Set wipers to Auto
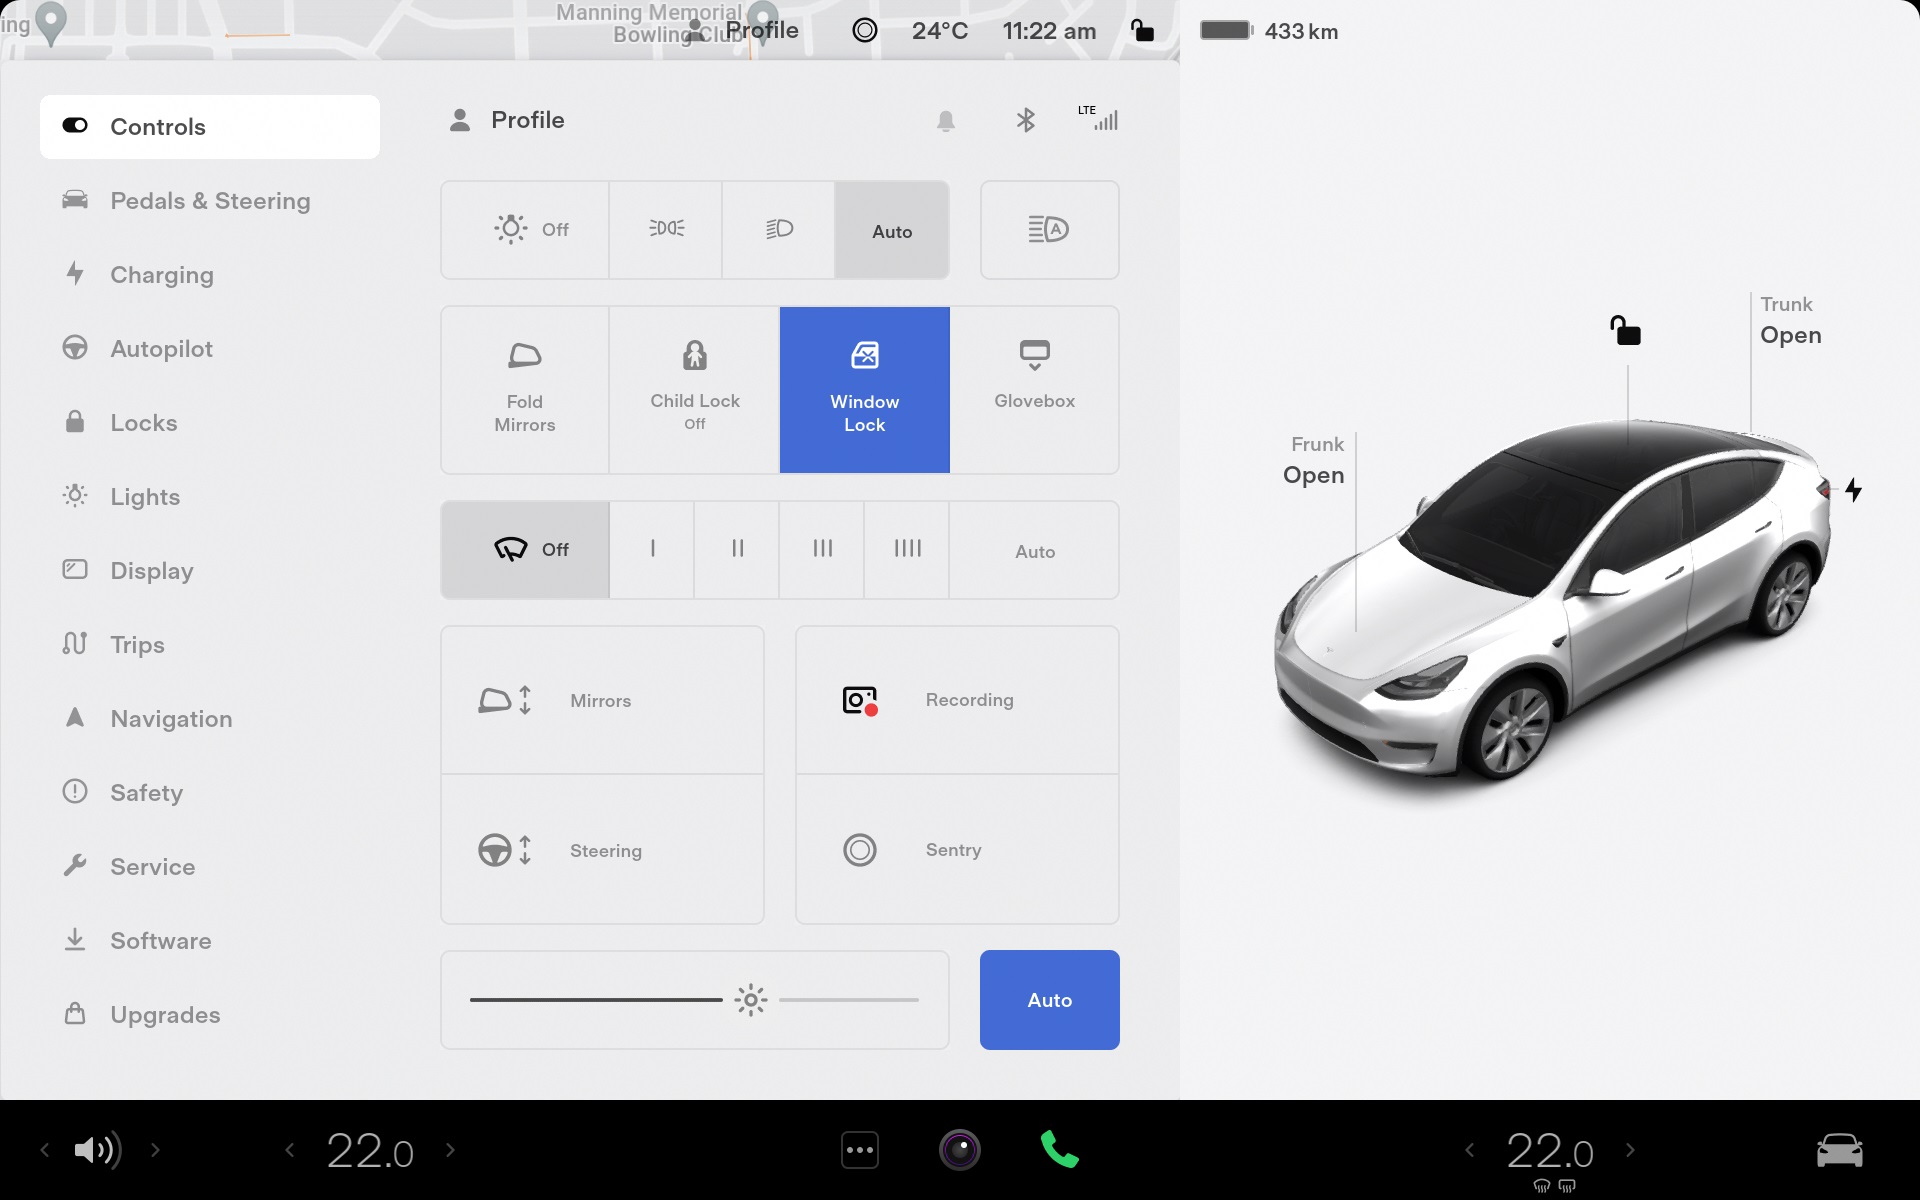This screenshot has height=1200, width=1920. (x=1034, y=551)
